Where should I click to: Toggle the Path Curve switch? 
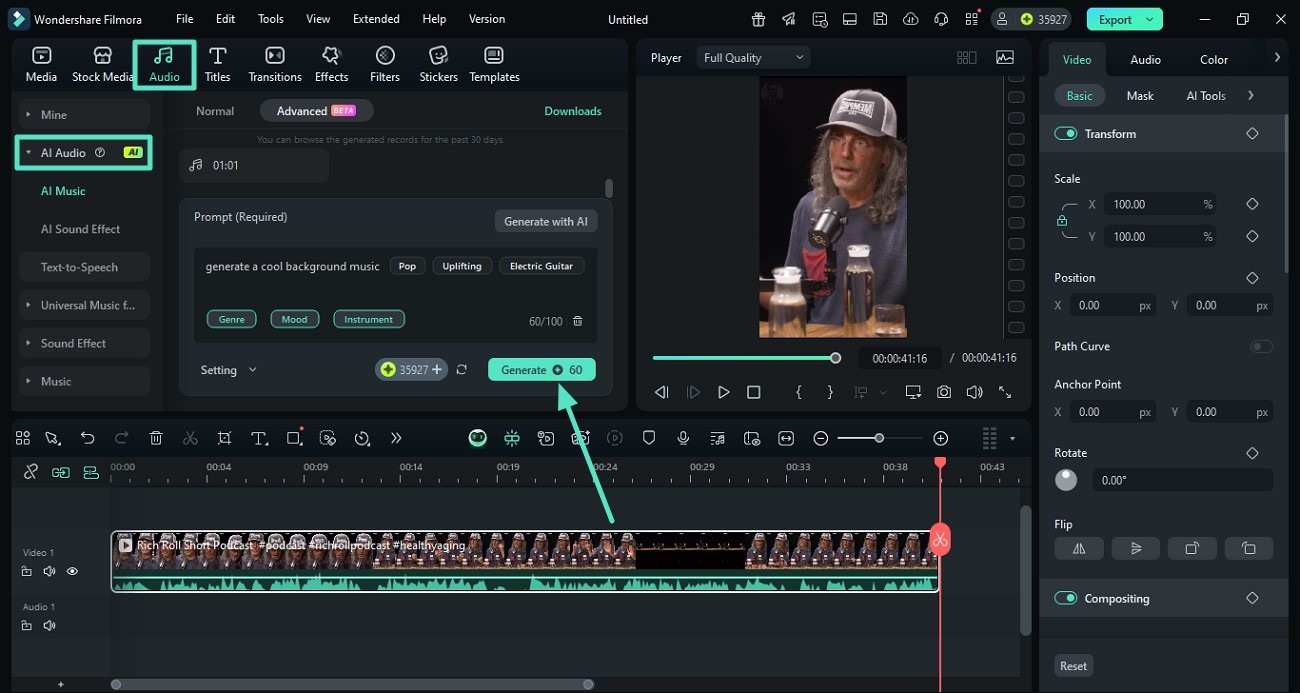tap(1261, 346)
